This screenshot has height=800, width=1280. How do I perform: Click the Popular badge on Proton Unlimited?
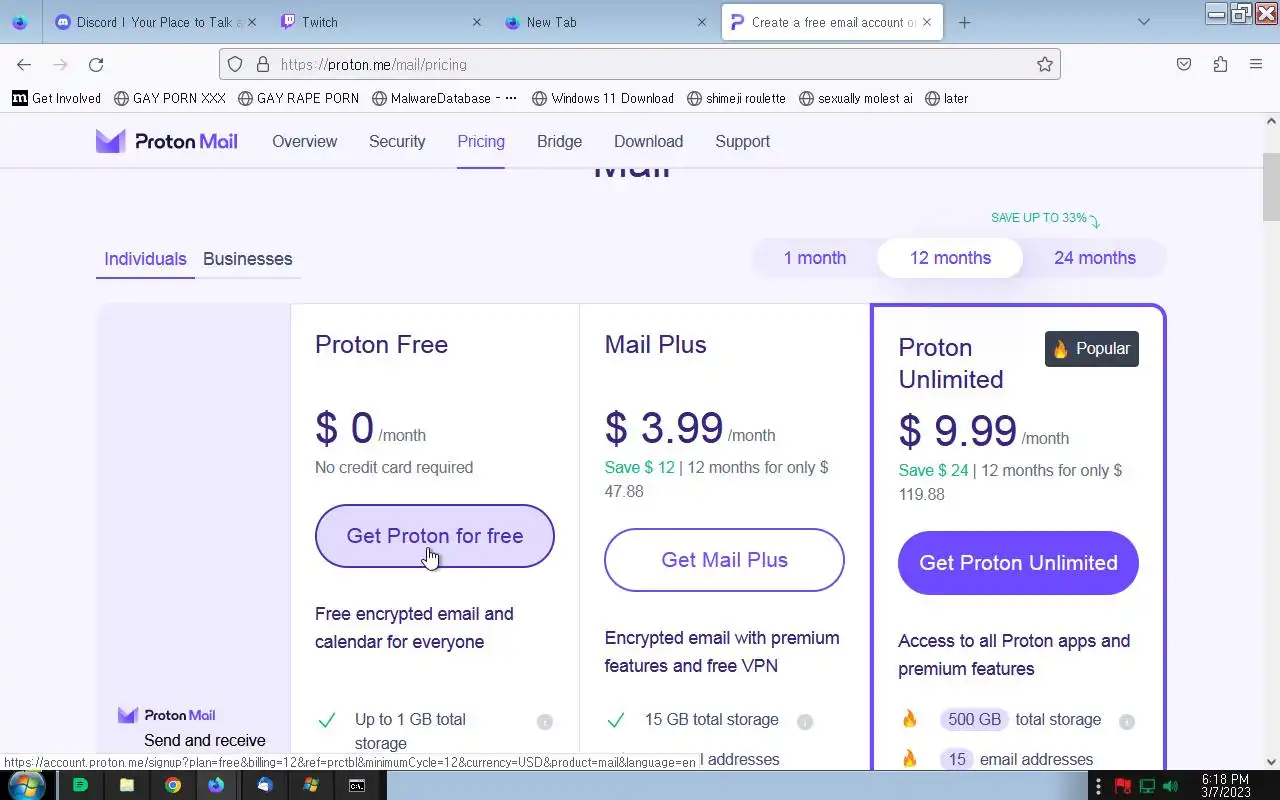(x=1092, y=348)
